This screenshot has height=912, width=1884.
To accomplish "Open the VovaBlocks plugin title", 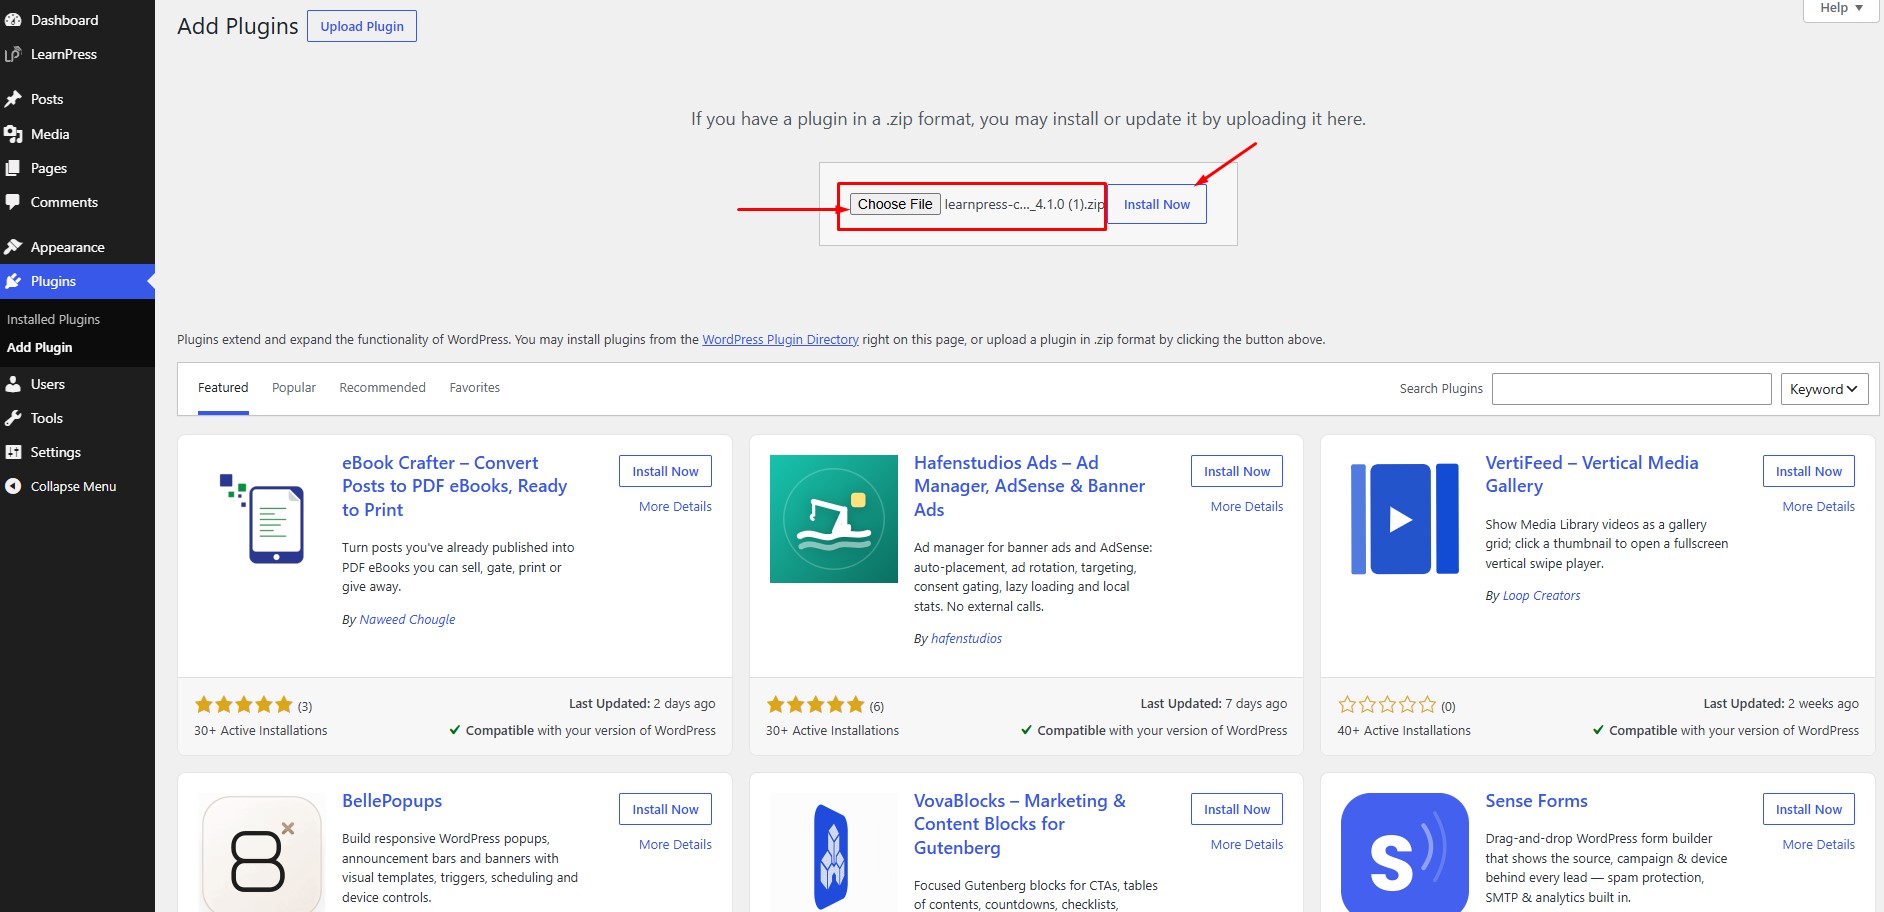I will click(1020, 824).
